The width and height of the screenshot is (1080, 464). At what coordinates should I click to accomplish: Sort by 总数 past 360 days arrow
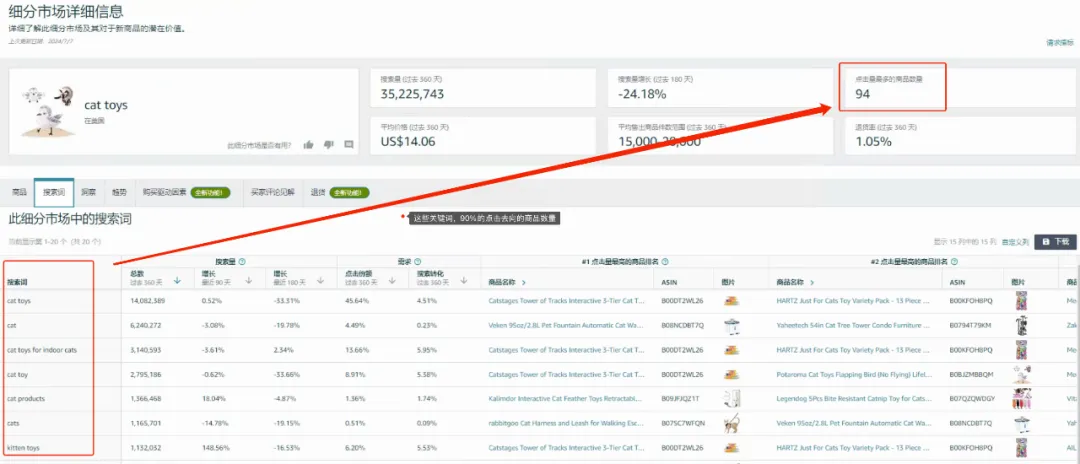(x=177, y=280)
